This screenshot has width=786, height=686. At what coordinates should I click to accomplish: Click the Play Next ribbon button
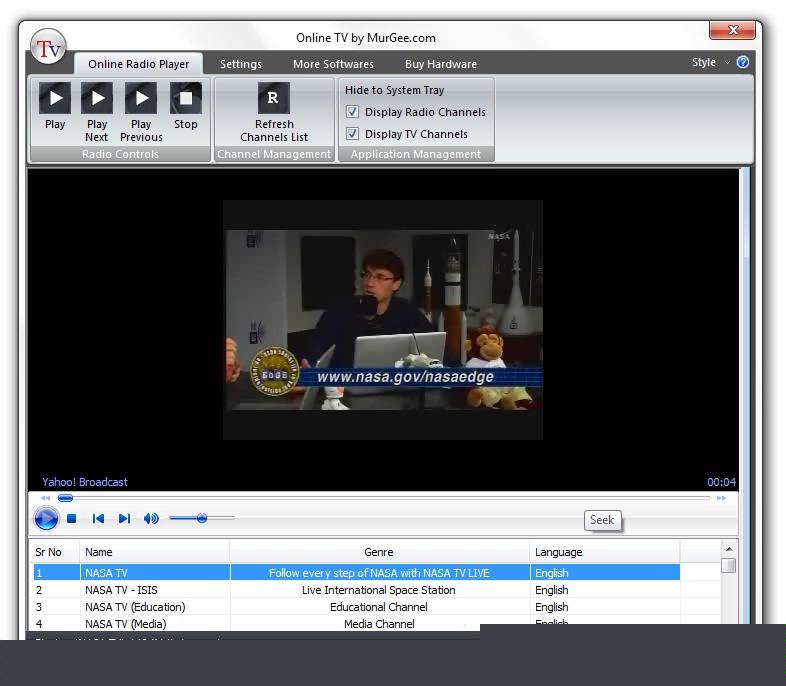[97, 112]
